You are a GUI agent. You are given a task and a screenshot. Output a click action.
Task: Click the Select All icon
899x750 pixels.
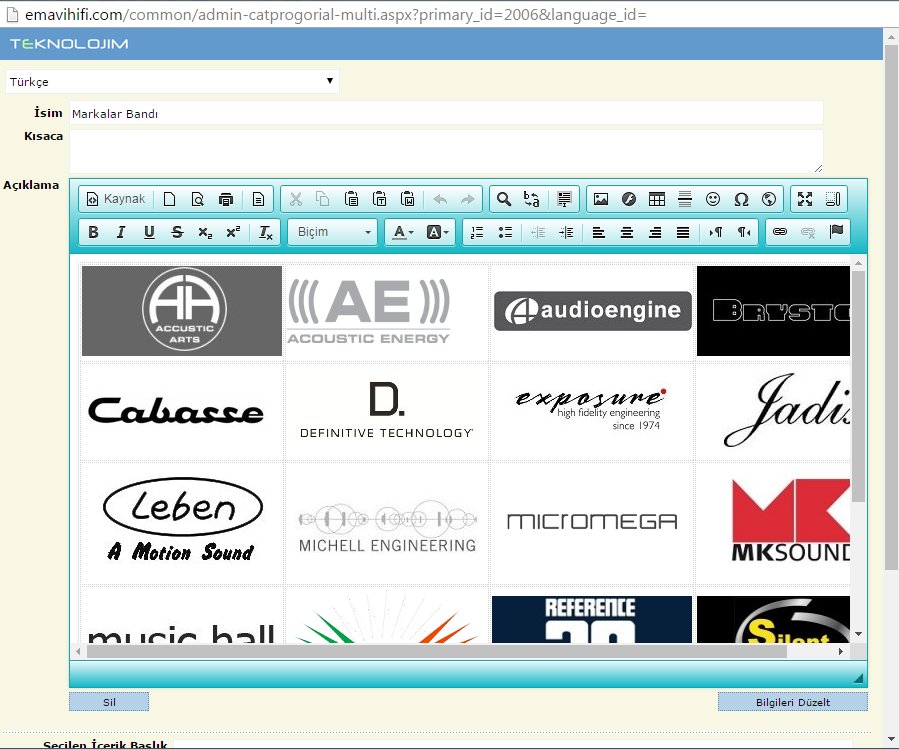pyautogui.click(x=564, y=199)
